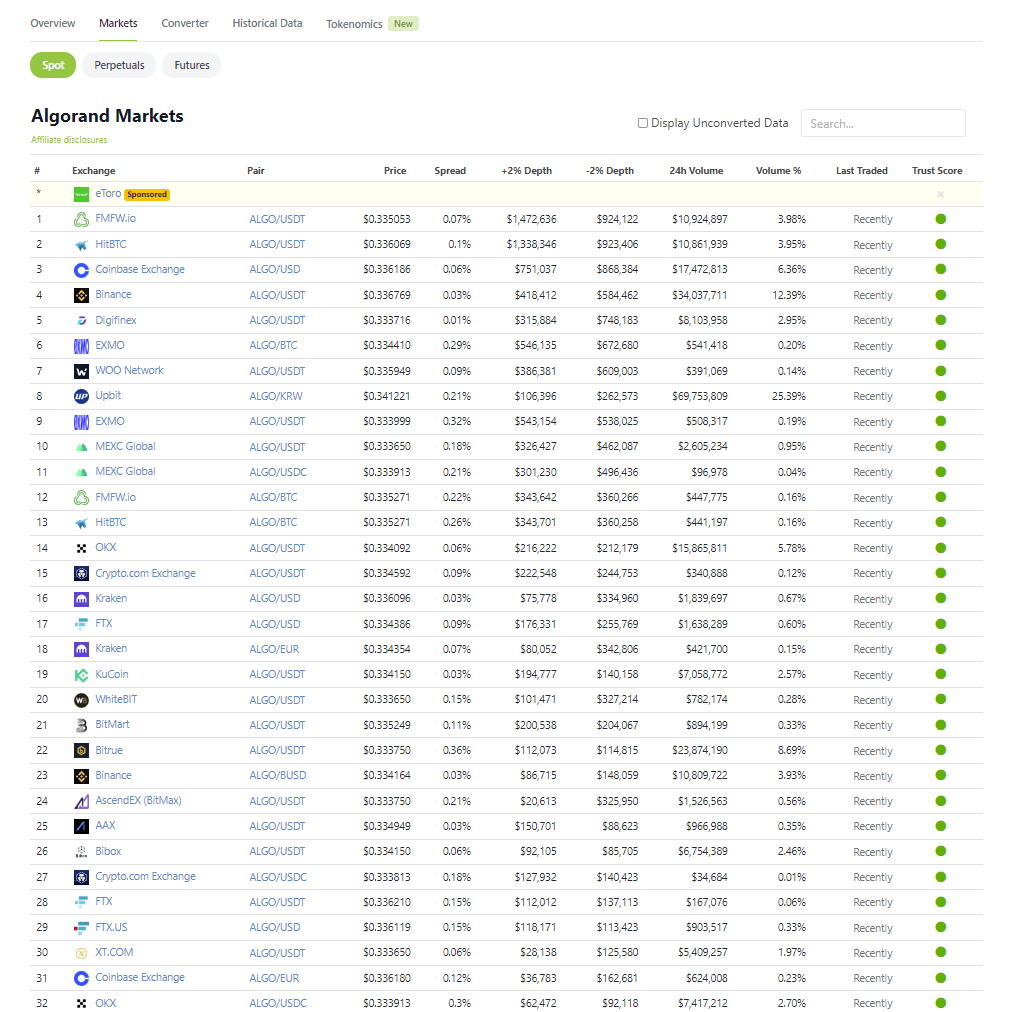Open the Affiliate disclosures link
Screen dimensions: 1018x1012
point(69,140)
